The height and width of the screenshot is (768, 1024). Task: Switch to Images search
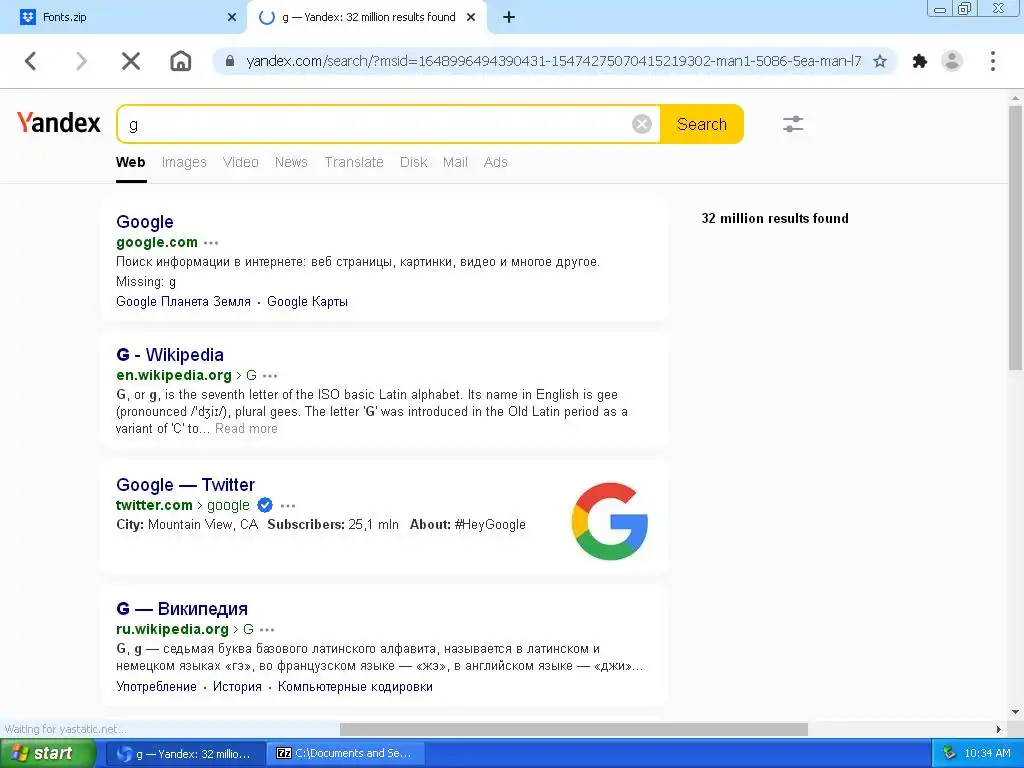tap(184, 162)
